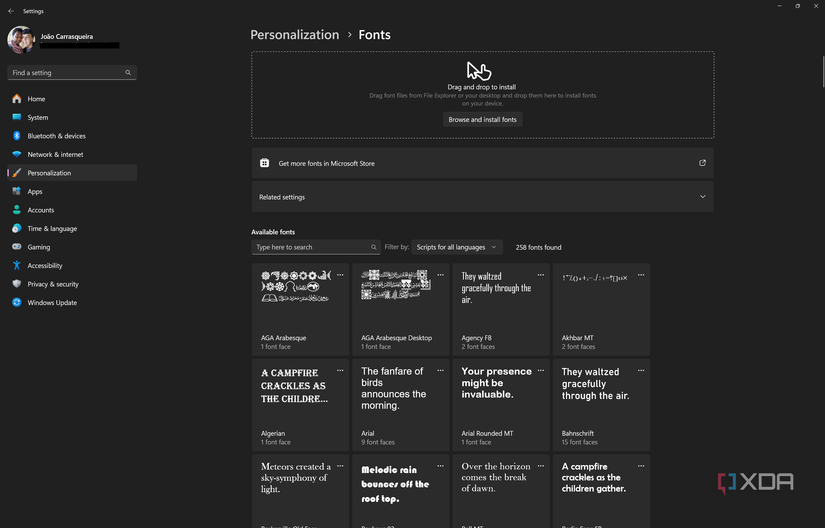825x528 pixels.
Task: Click the João Carrasqueira profile picture
Action: click(x=21, y=40)
